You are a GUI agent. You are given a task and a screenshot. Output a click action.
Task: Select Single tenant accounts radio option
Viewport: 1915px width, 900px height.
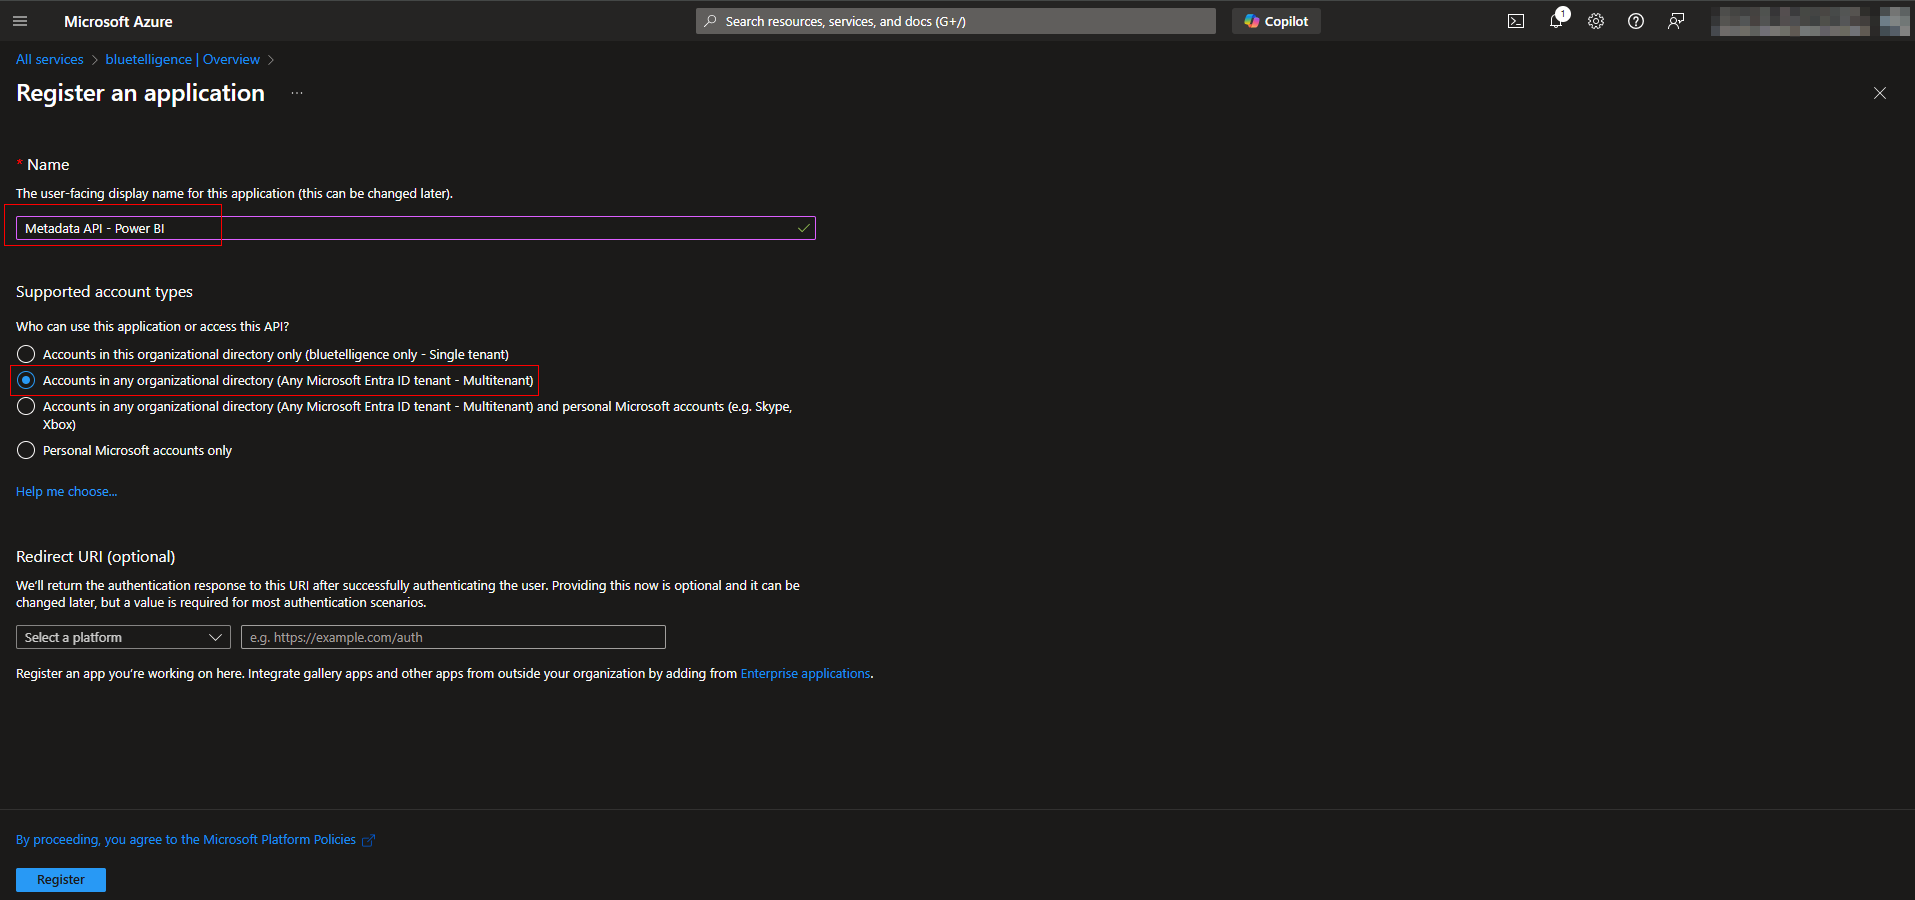[26, 354]
